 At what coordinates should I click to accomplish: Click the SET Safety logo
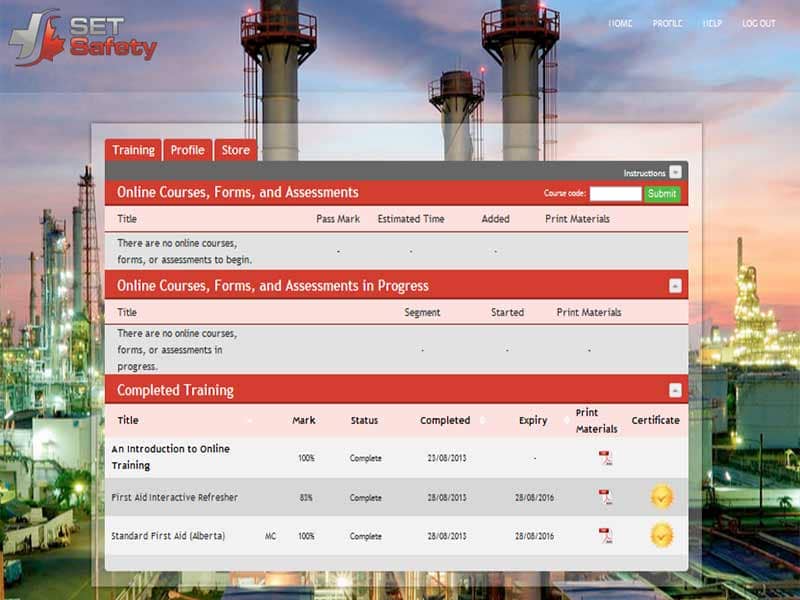coord(83,38)
